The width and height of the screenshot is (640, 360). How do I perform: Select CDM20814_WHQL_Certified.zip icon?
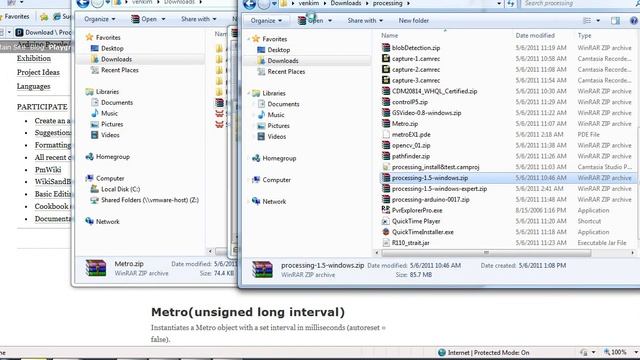(x=386, y=91)
